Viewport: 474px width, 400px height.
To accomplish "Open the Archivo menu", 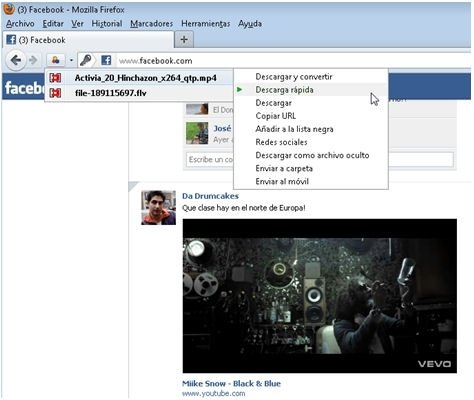I will pos(20,24).
